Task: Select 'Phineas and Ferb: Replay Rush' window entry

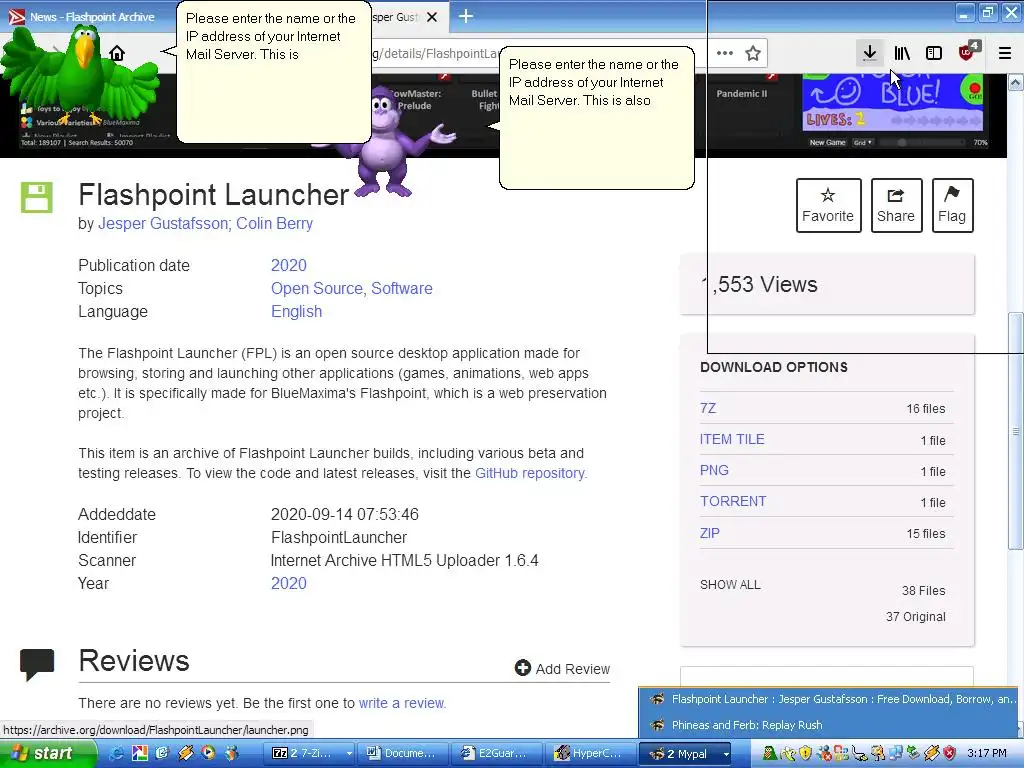Action: point(828,725)
